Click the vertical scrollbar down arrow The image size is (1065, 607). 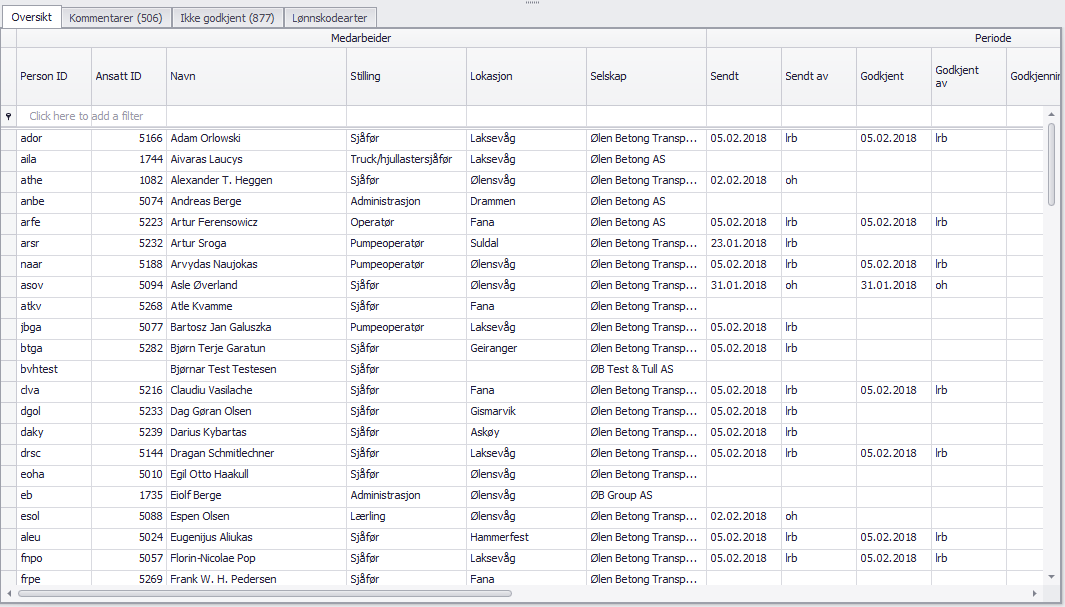coord(1051,577)
